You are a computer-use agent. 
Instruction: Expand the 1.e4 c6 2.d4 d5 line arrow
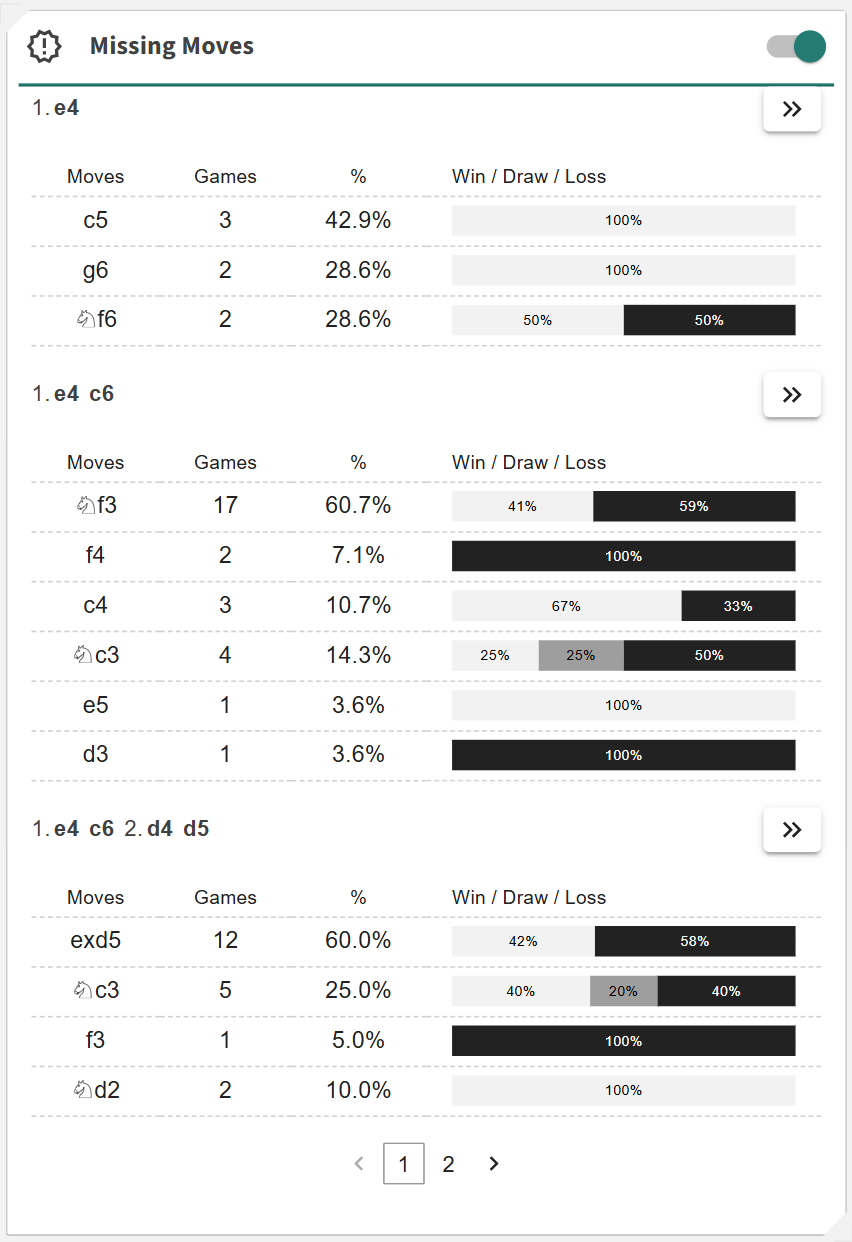[x=792, y=830]
